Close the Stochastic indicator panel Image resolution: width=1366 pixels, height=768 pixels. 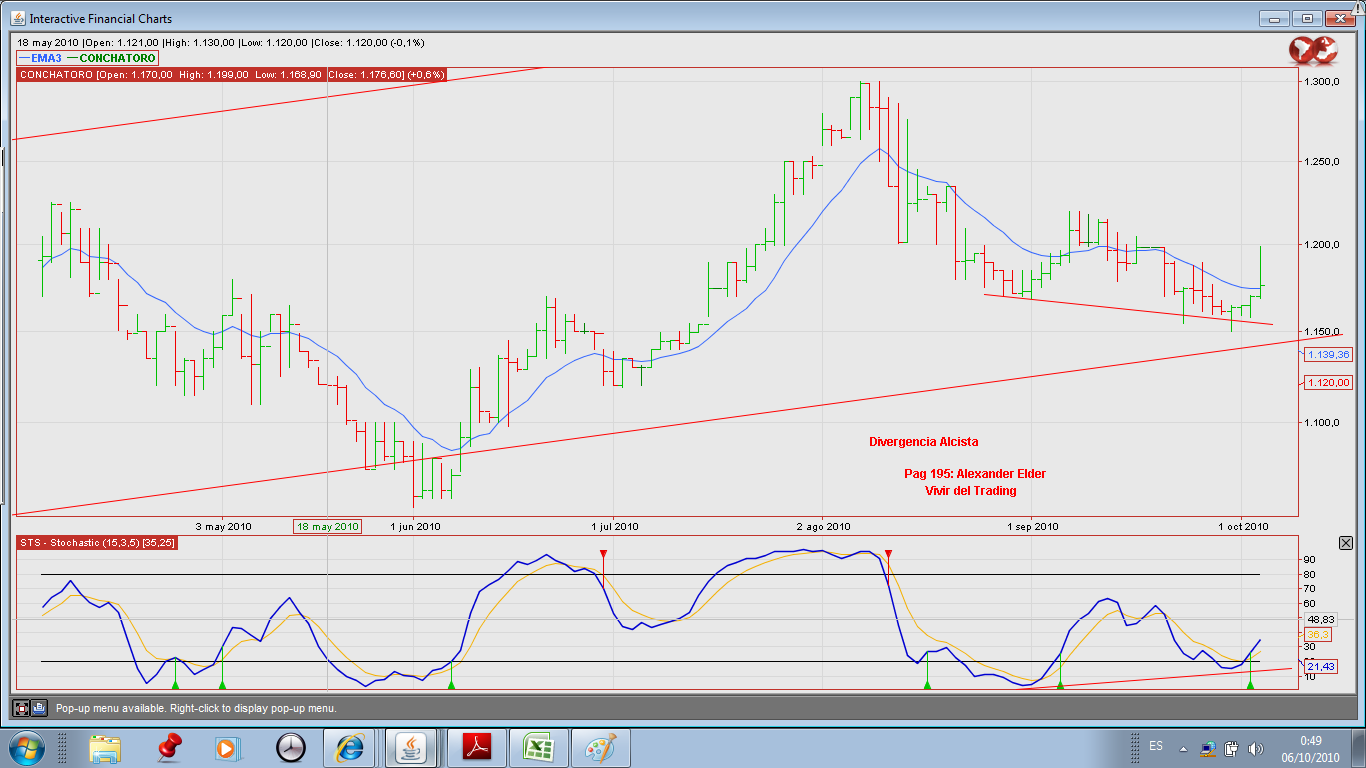tap(1345, 543)
